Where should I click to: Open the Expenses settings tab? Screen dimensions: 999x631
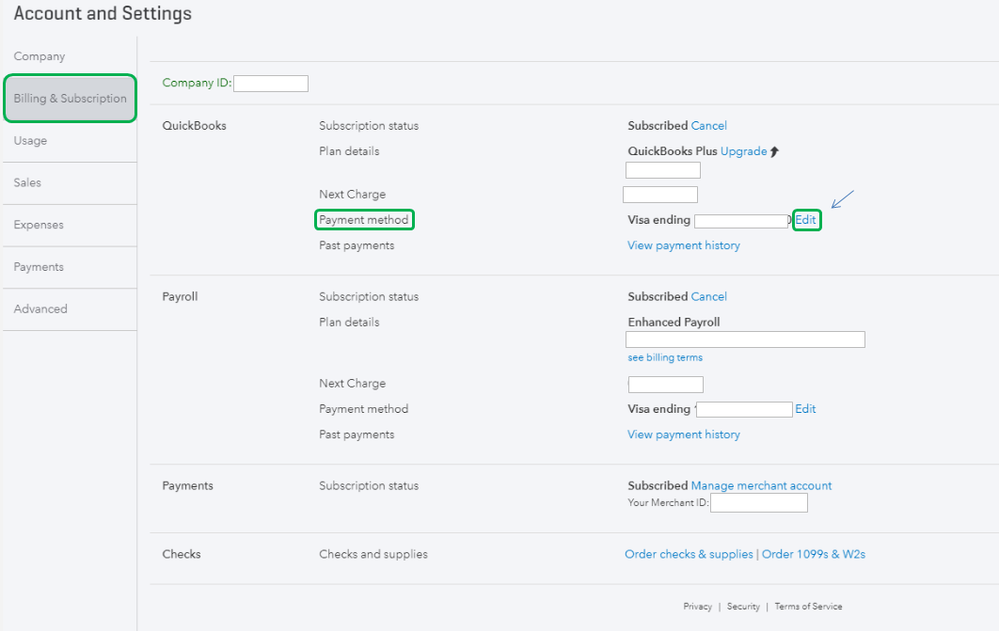(39, 224)
